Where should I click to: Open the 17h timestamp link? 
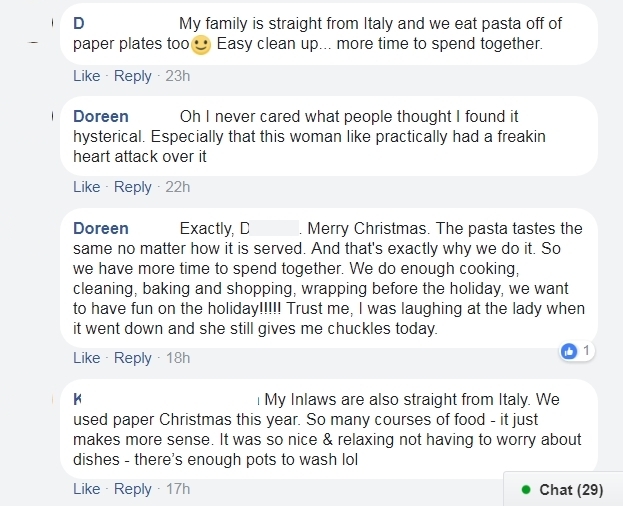[x=178, y=489]
